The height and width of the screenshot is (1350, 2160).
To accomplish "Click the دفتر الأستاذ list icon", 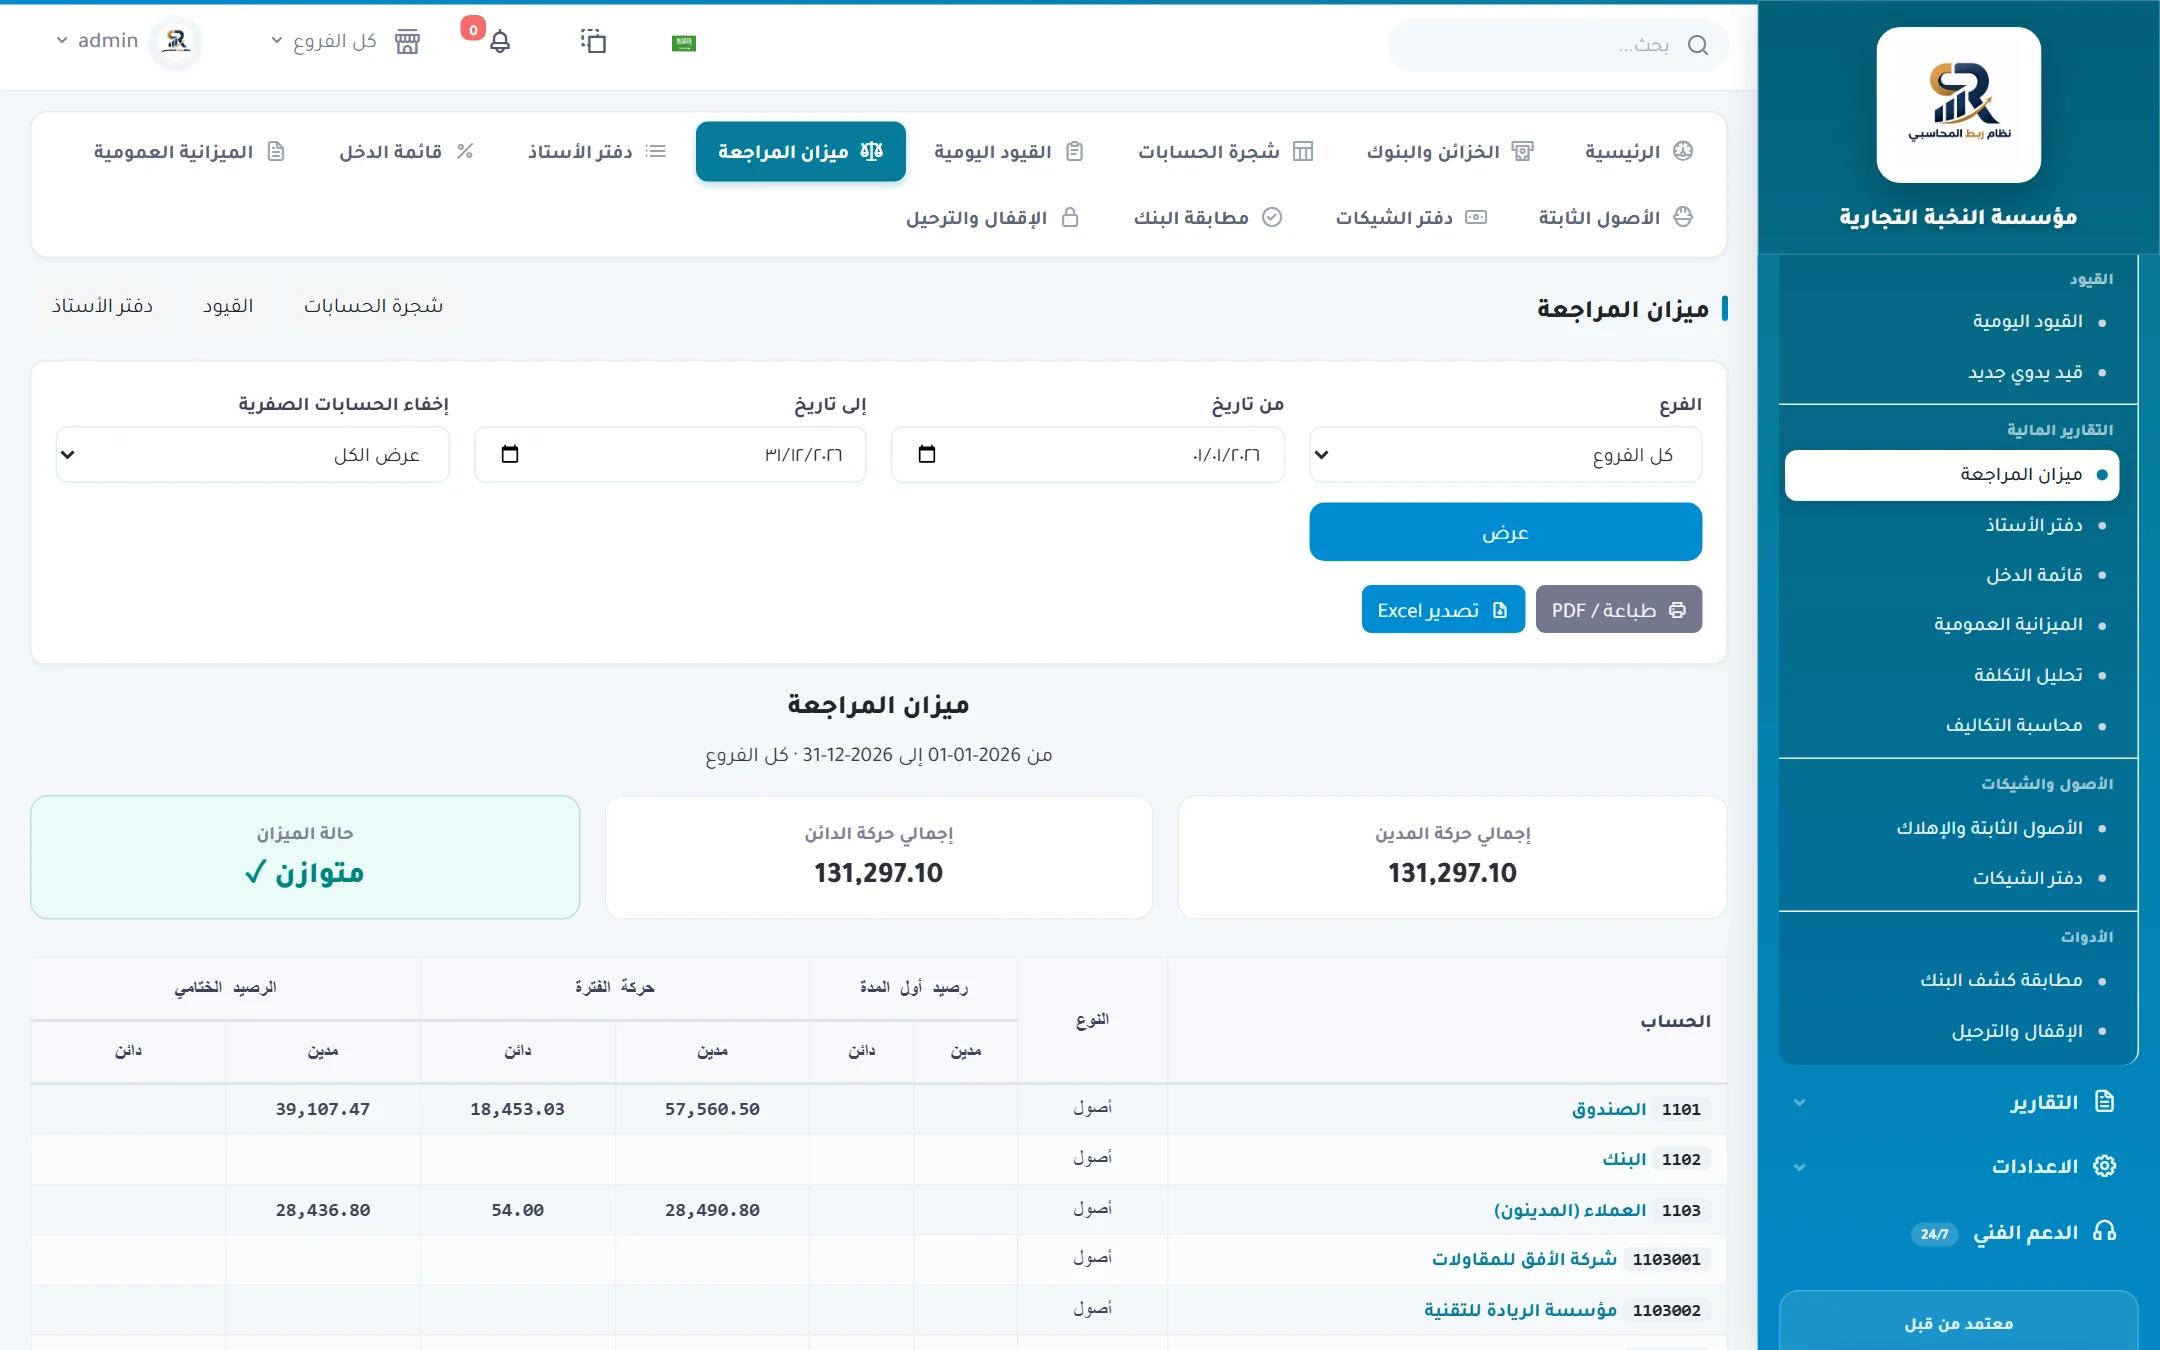I will point(655,151).
